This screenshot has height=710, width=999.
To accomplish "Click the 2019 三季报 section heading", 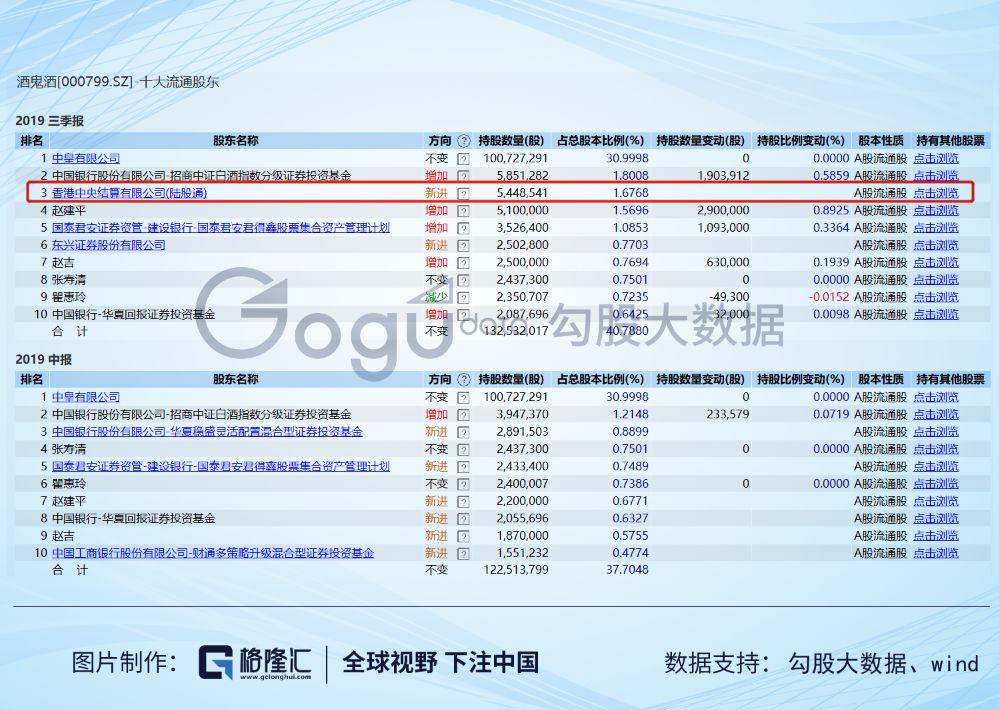I will pos(50,120).
